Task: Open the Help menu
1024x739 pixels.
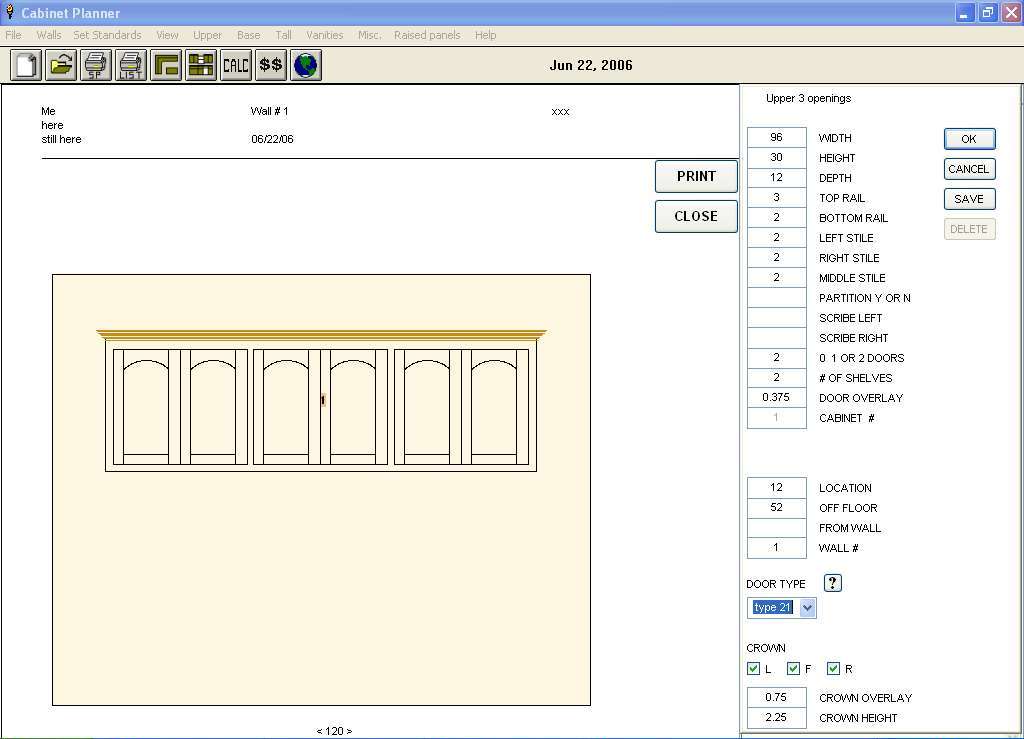Action: pos(485,35)
